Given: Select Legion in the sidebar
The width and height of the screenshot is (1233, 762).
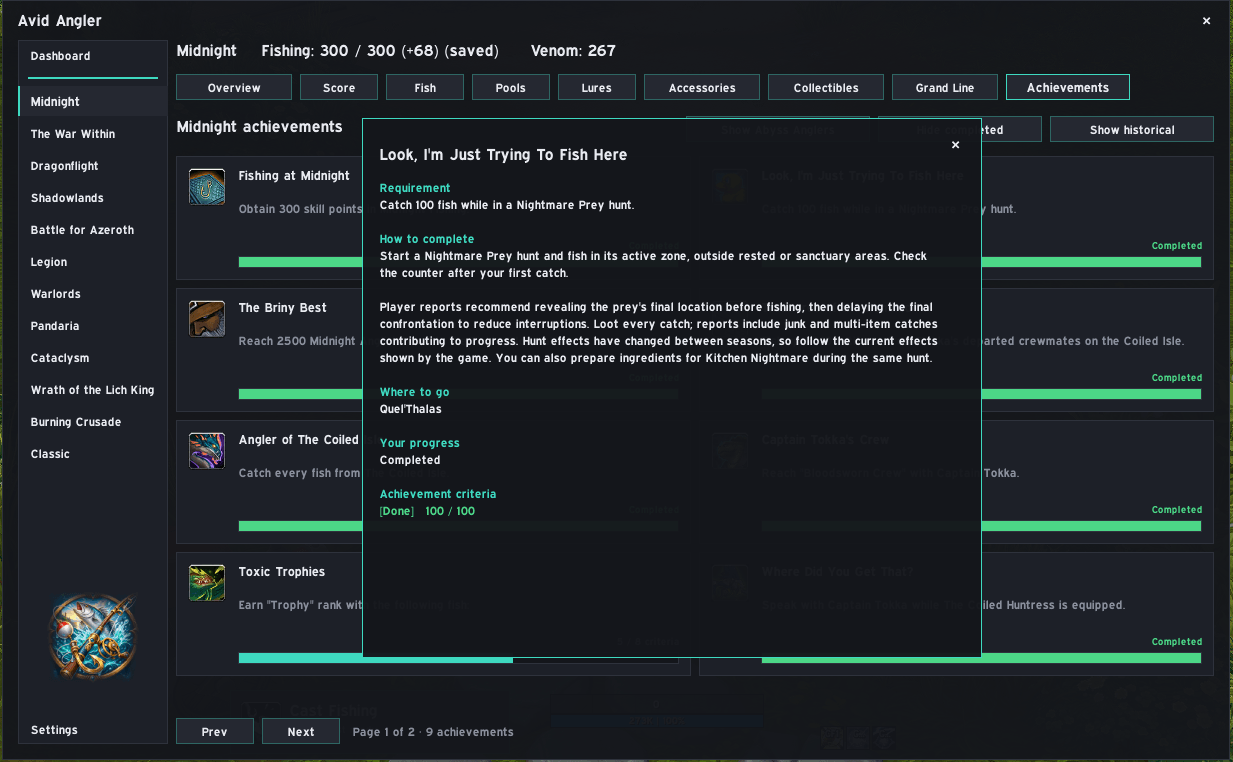Looking at the screenshot, I should [93, 262].
